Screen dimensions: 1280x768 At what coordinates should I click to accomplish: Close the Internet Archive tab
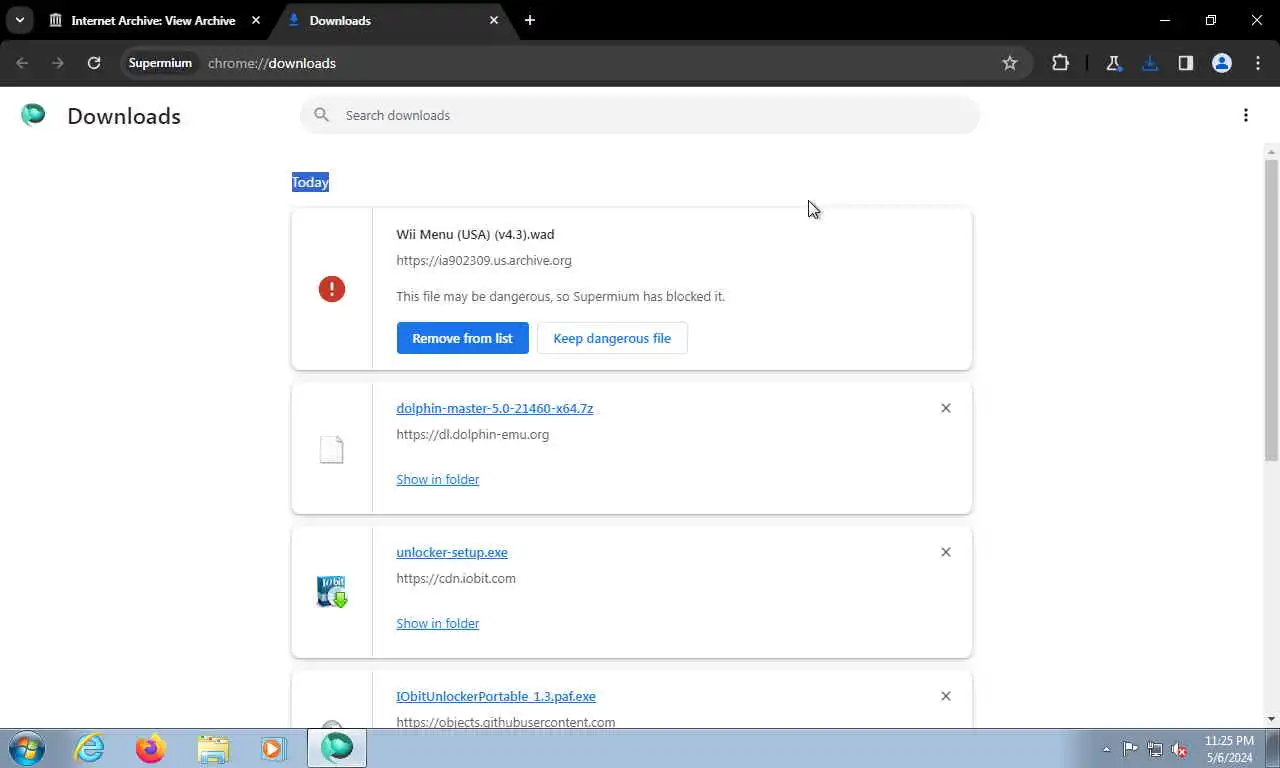point(255,20)
